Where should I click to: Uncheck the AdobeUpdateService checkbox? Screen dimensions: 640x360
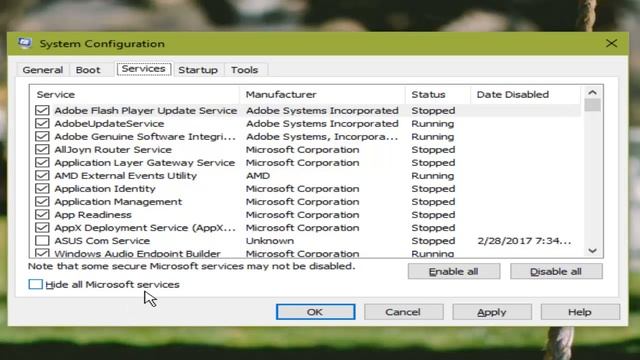(42, 124)
